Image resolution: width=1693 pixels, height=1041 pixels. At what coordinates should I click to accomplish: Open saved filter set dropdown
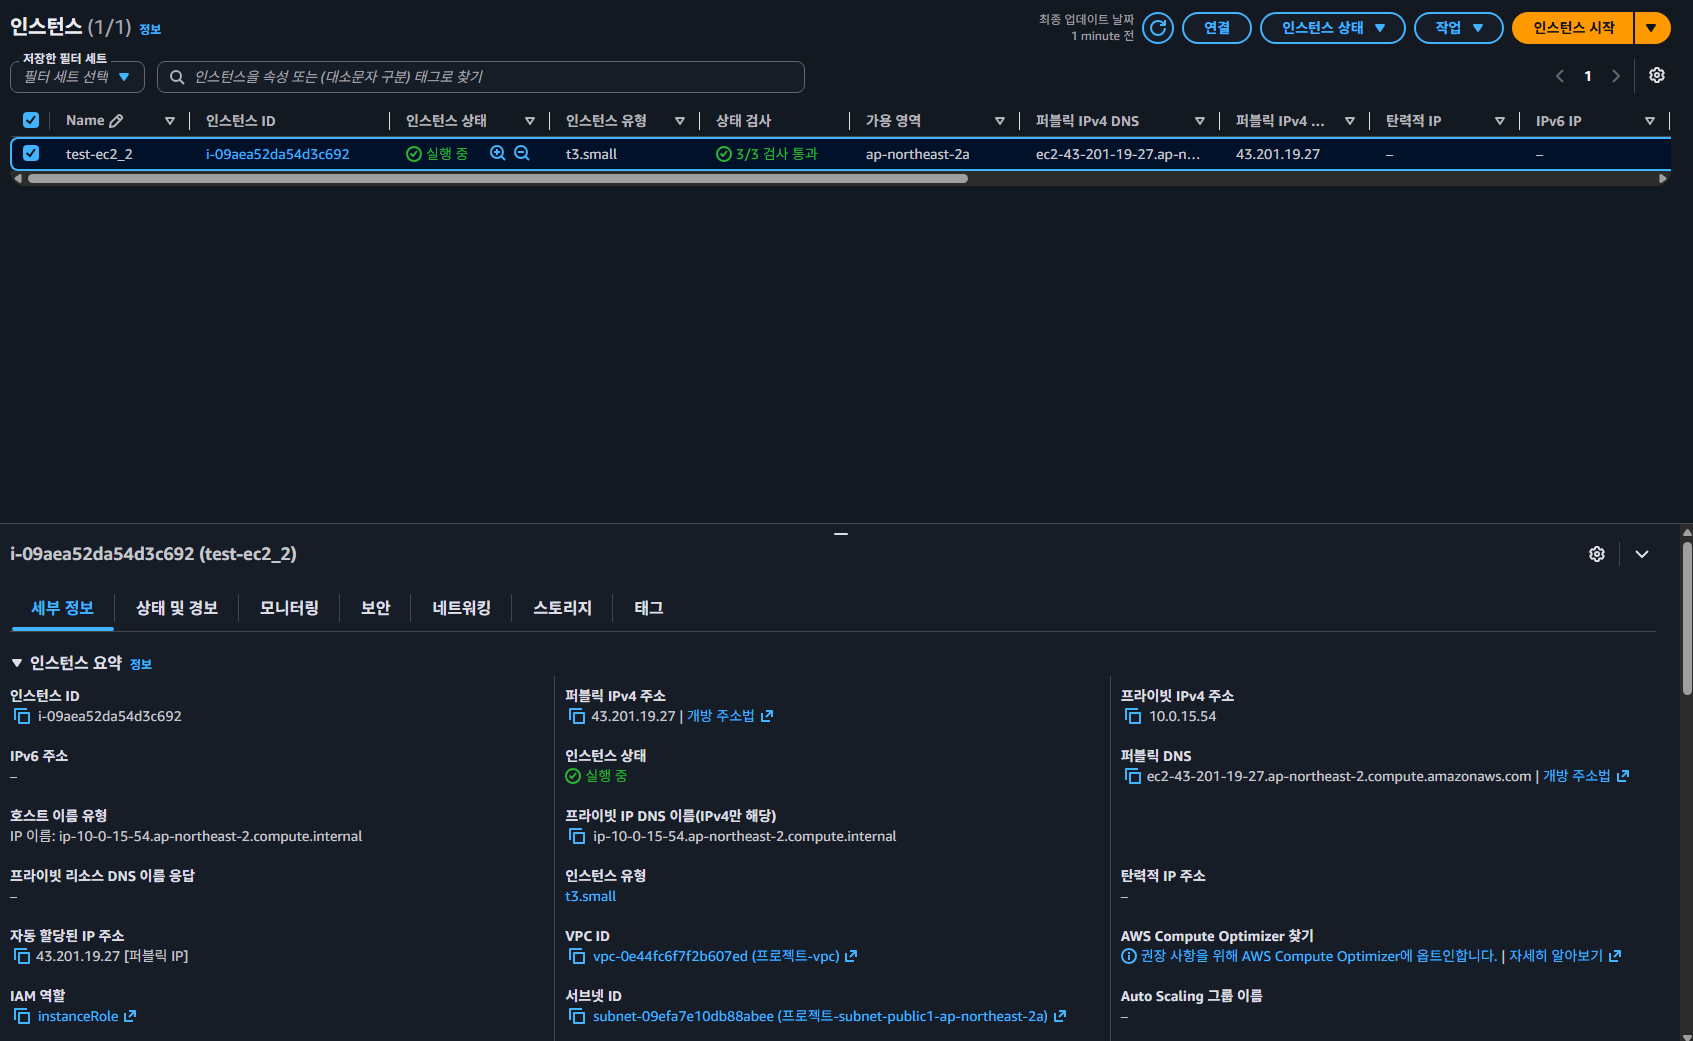pos(77,77)
